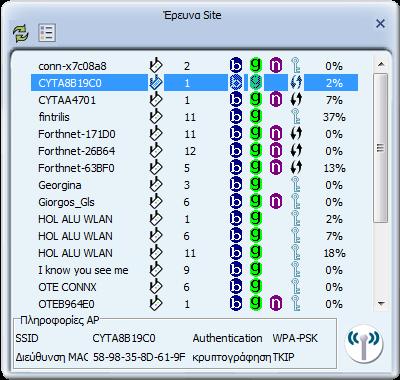Screen dimensions: 400x380
Task: Select network Giorgos_Gls
Action: [x=194, y=202]
